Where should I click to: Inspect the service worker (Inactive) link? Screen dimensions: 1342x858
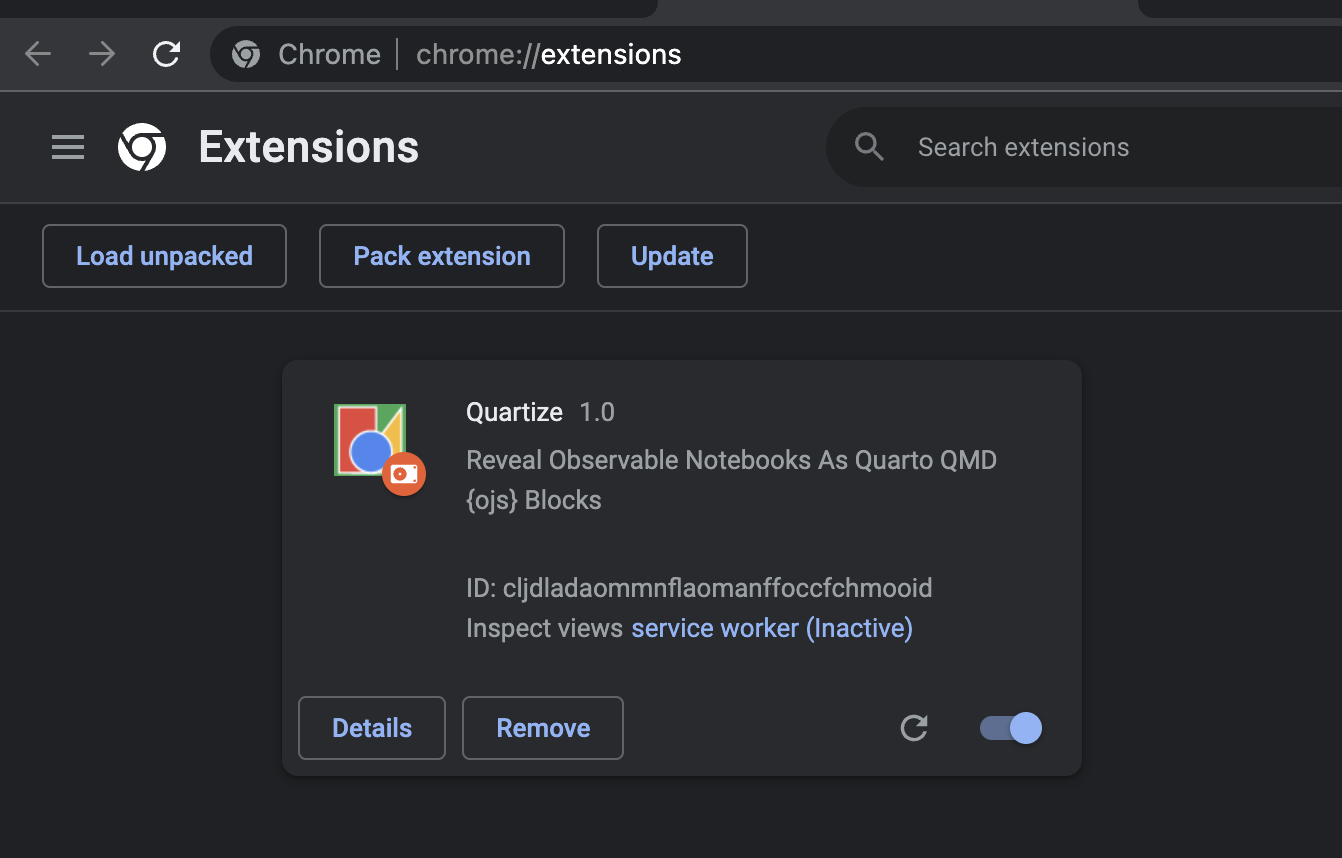coord(772,628)
